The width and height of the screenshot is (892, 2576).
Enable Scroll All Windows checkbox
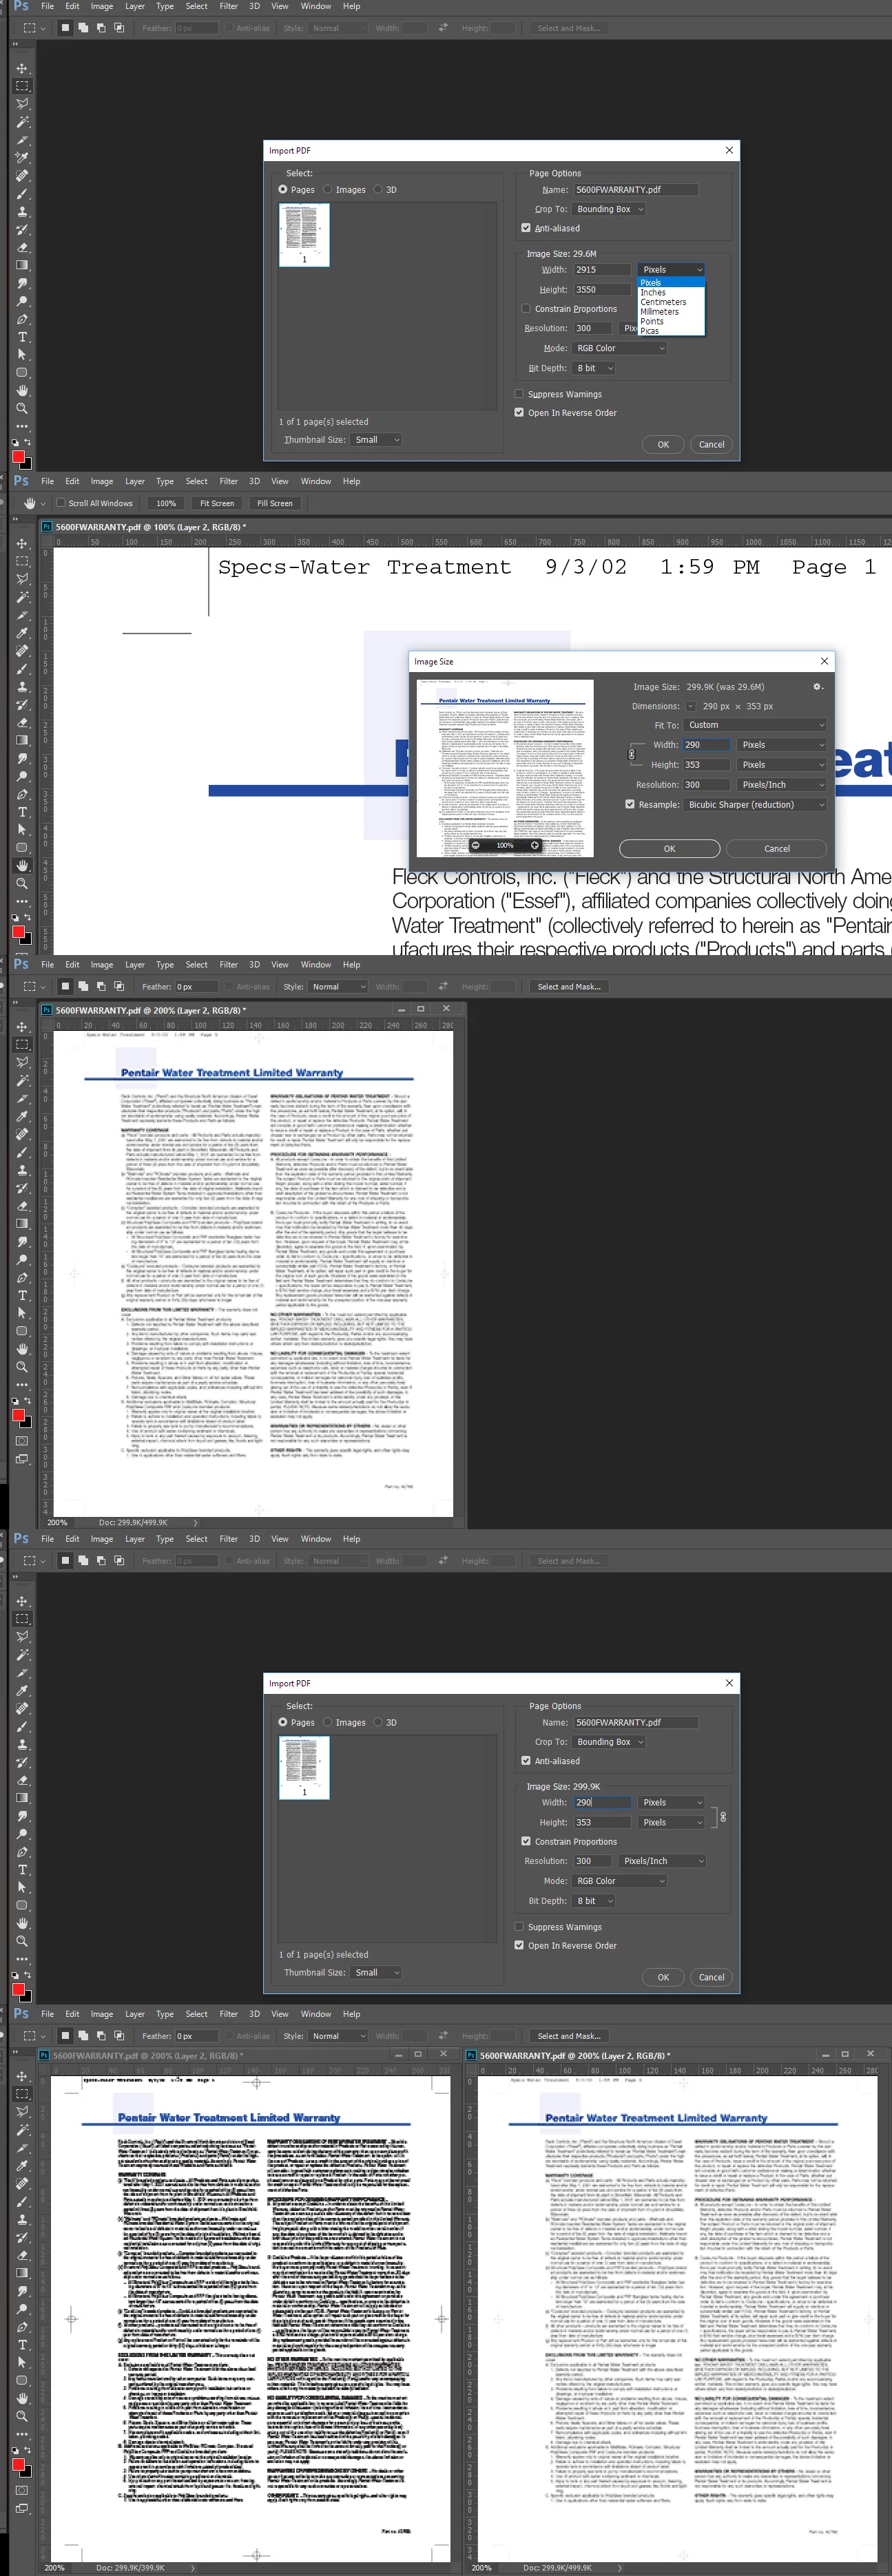pyautogui.click(x=61, y=503)
